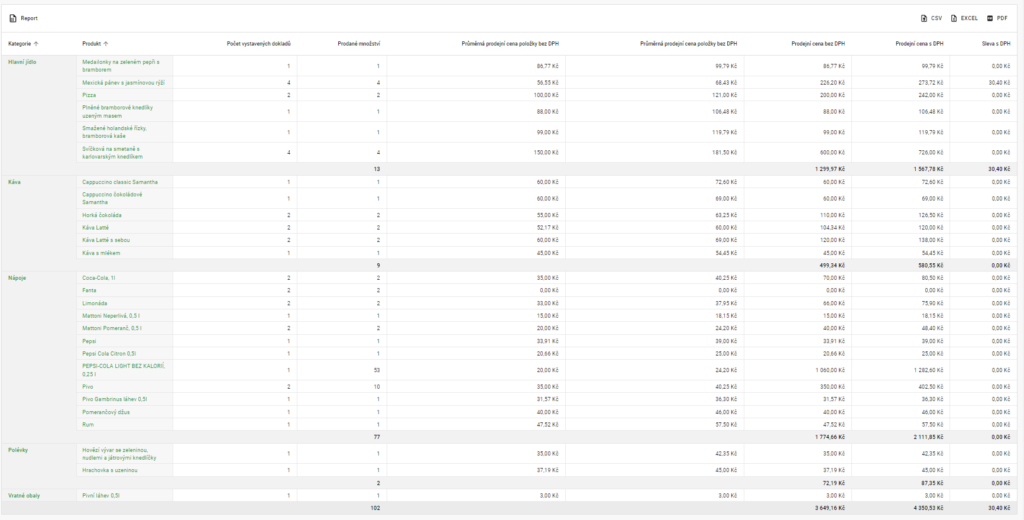The width and height of the screenshot is (1024, 520).
Task: Export the report to Excel
Action: click(x=956, y=18)
